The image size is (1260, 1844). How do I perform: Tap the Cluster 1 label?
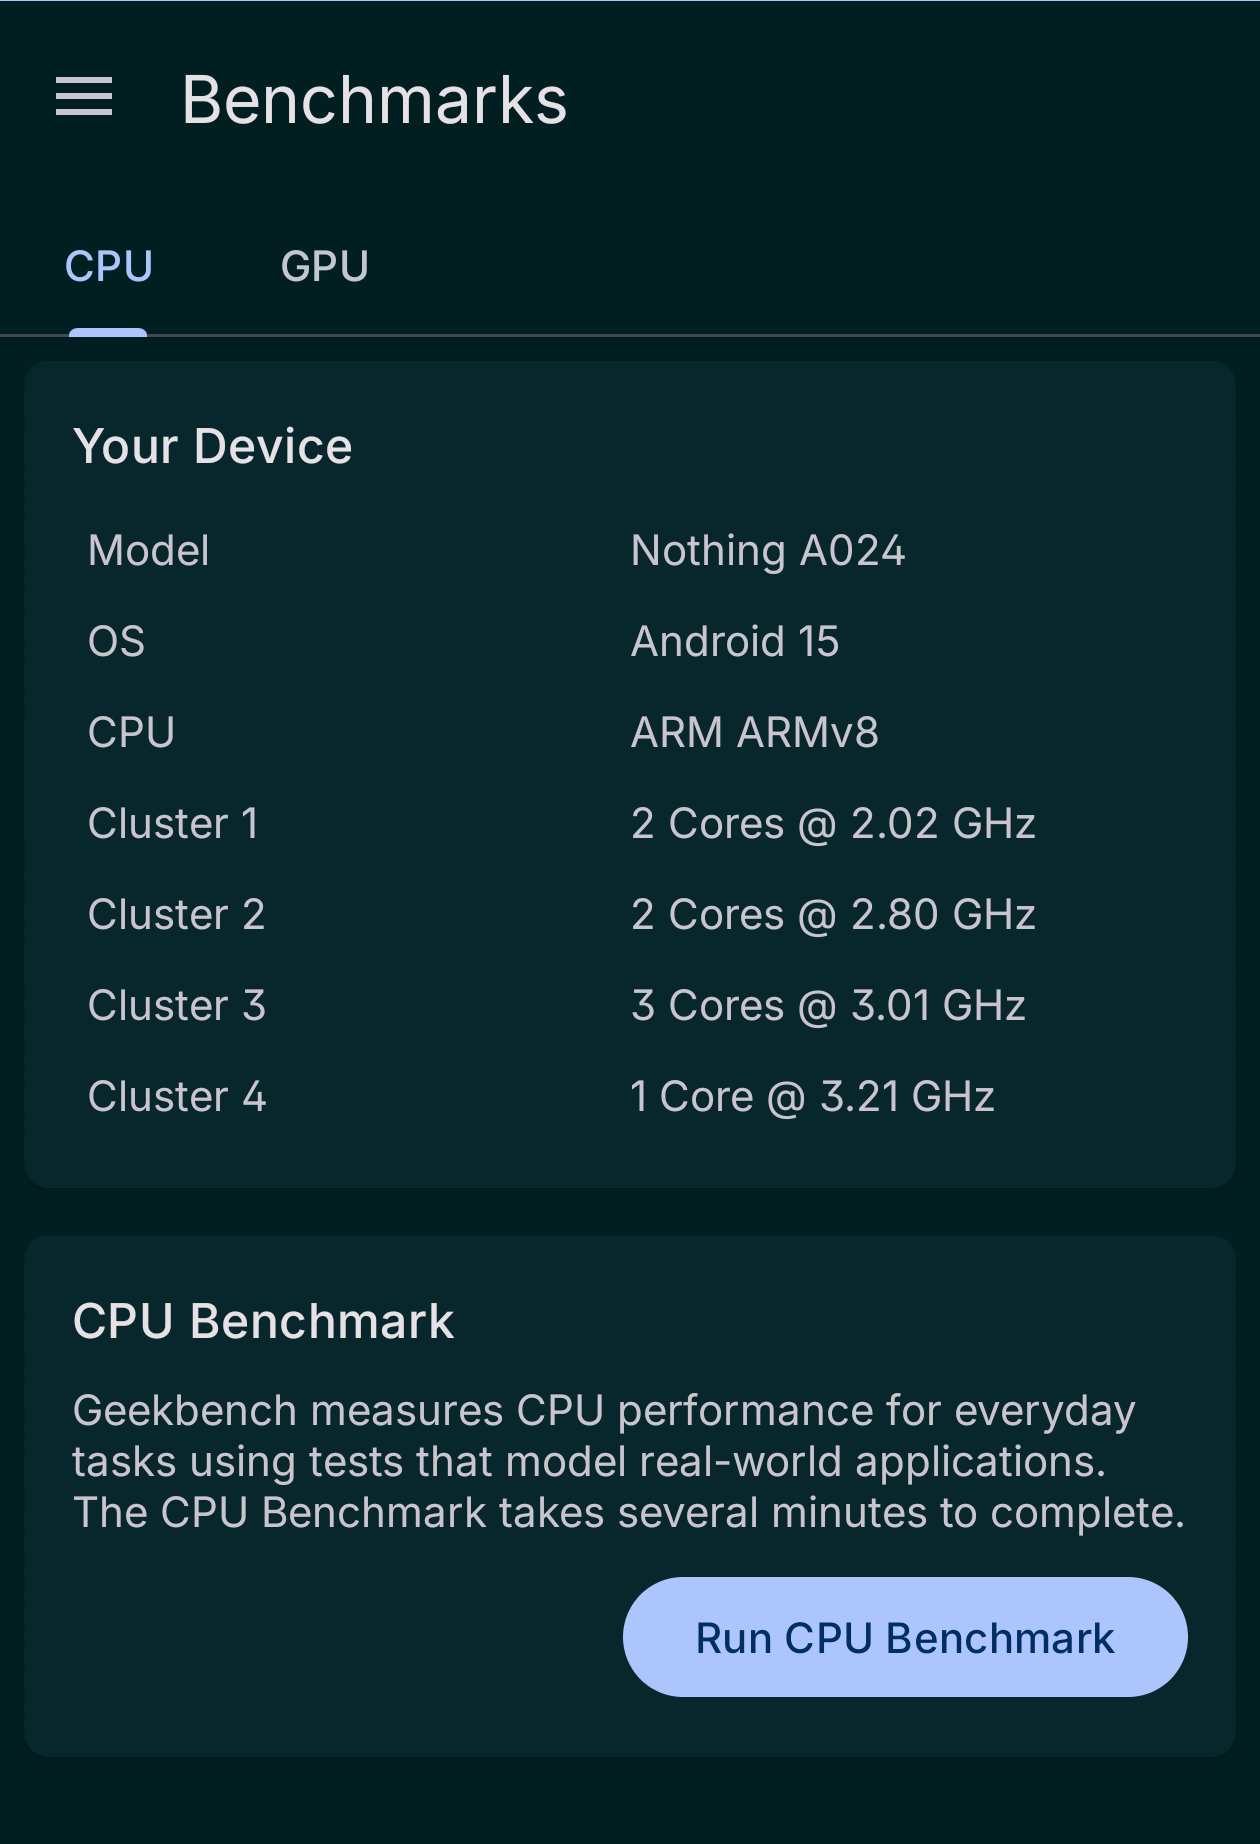point(173,824)
